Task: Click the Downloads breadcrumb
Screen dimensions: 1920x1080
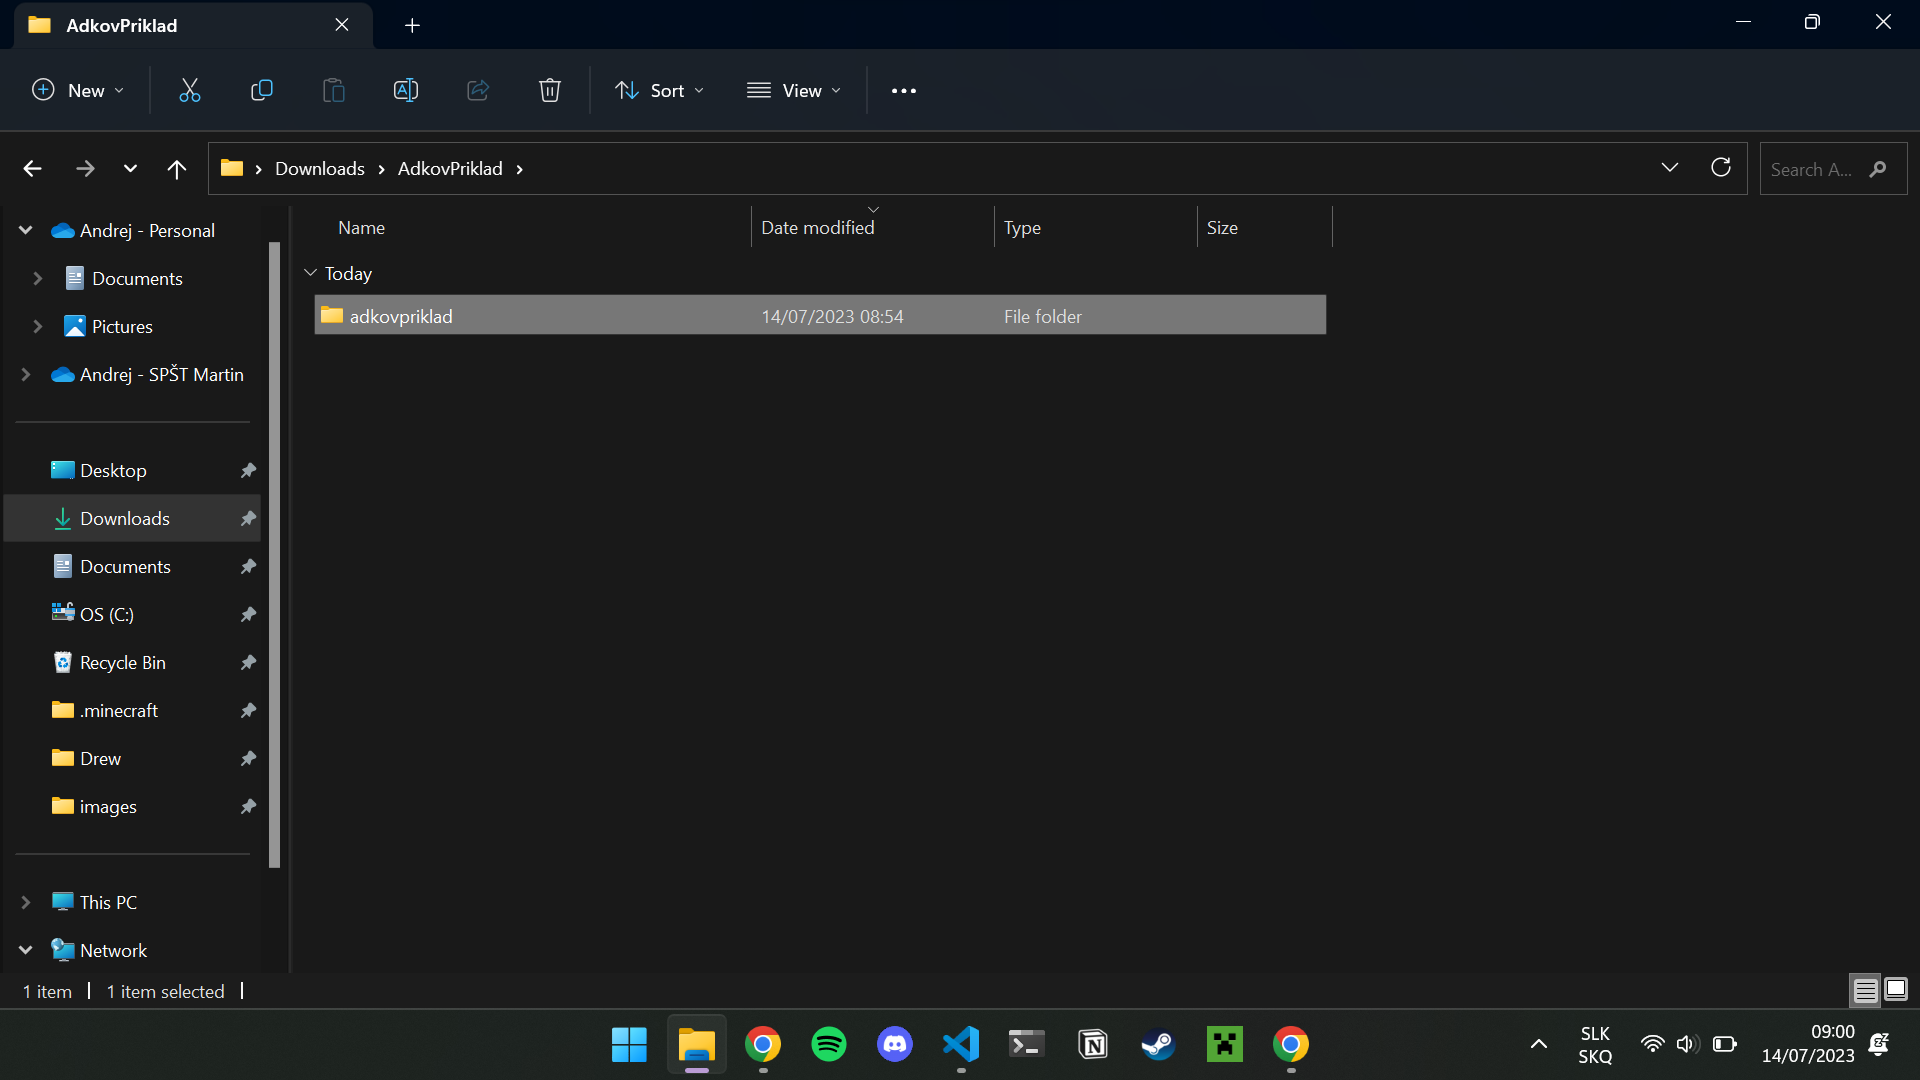Action: 320,169
